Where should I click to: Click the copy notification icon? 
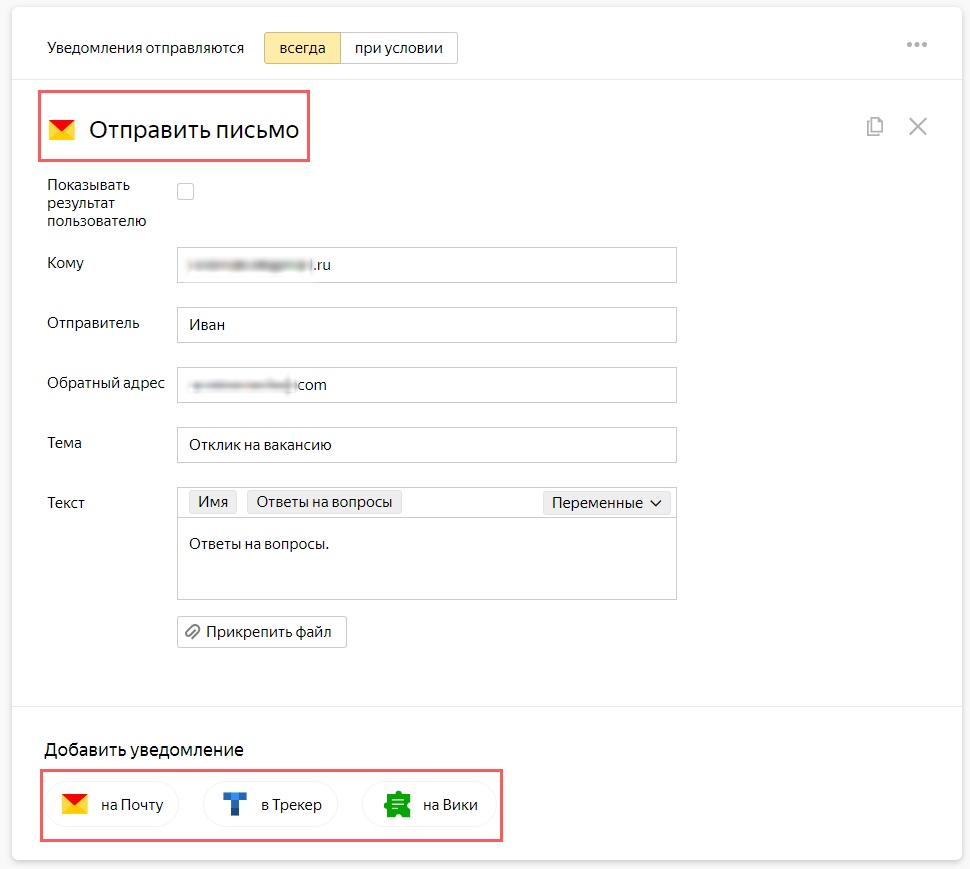875,126
